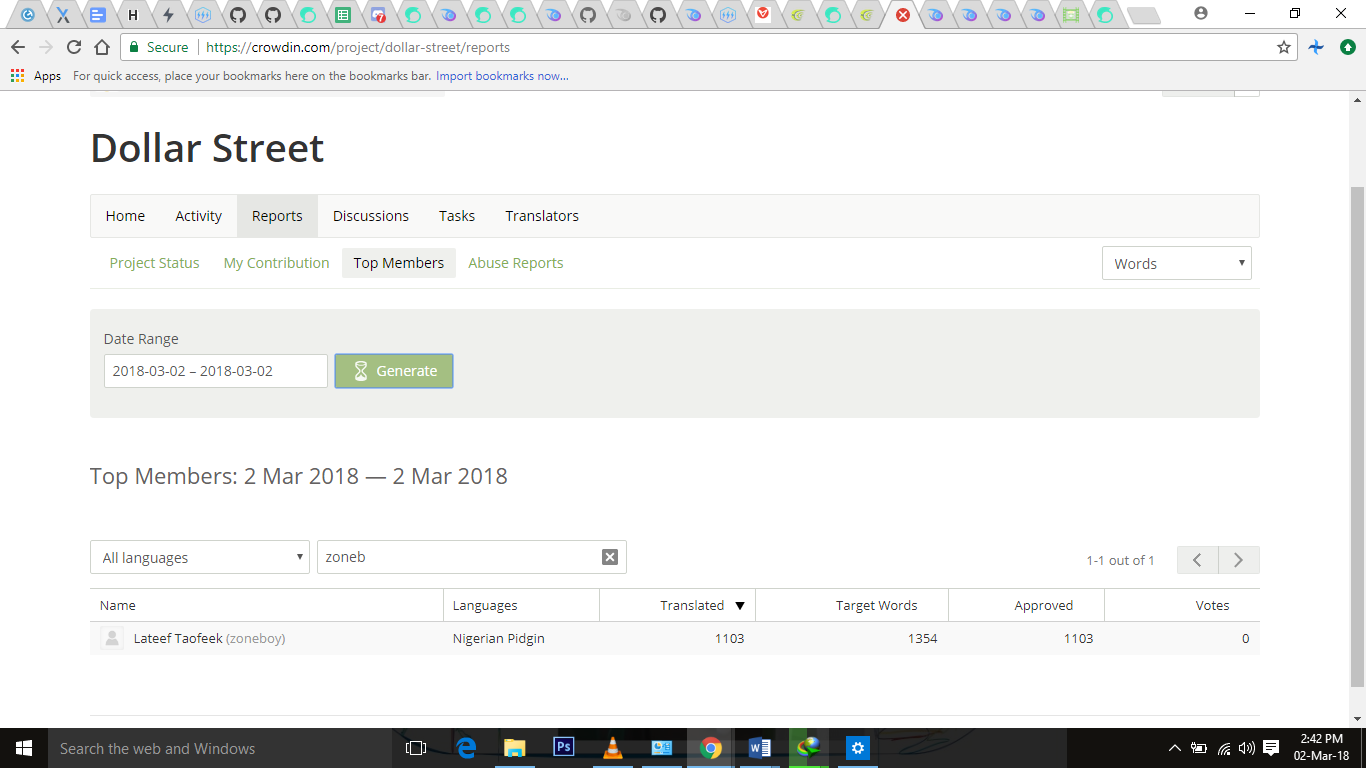Click the Date Range input field
The height and width of the screenshot is (768, 1366).
216,371
